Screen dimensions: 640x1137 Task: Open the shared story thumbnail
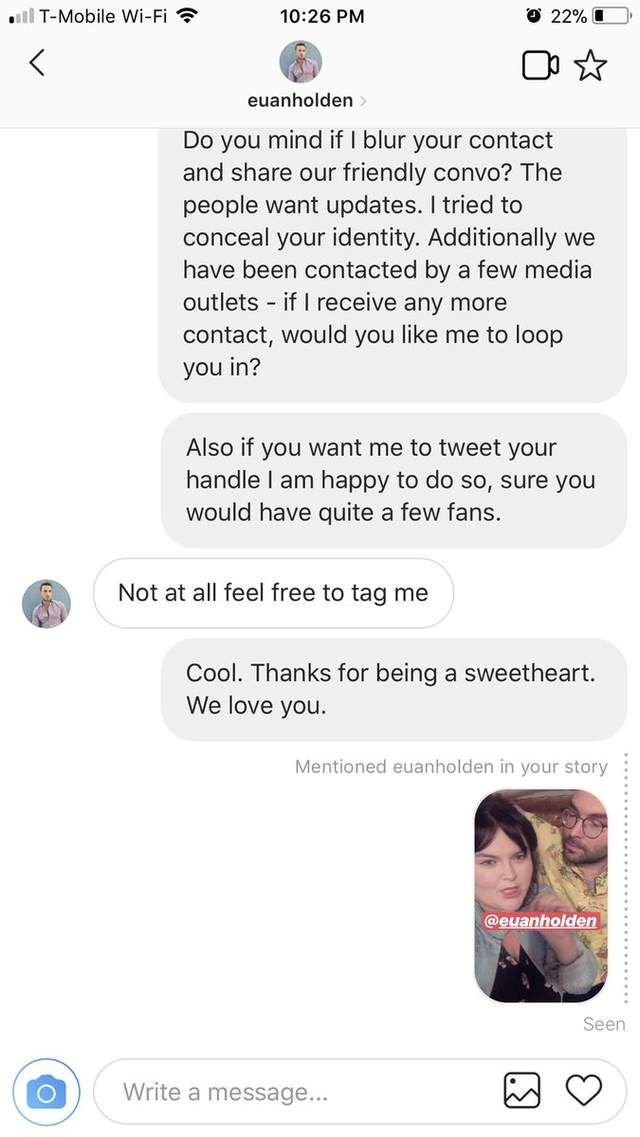point(540,895)
